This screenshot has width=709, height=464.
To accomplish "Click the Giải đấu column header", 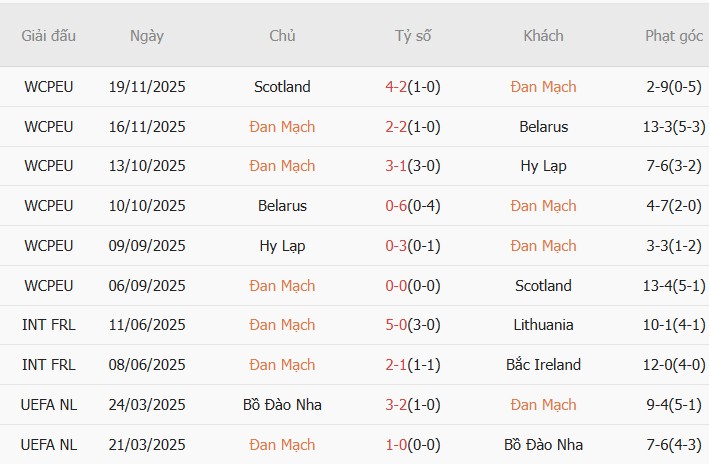I will 49,36.
